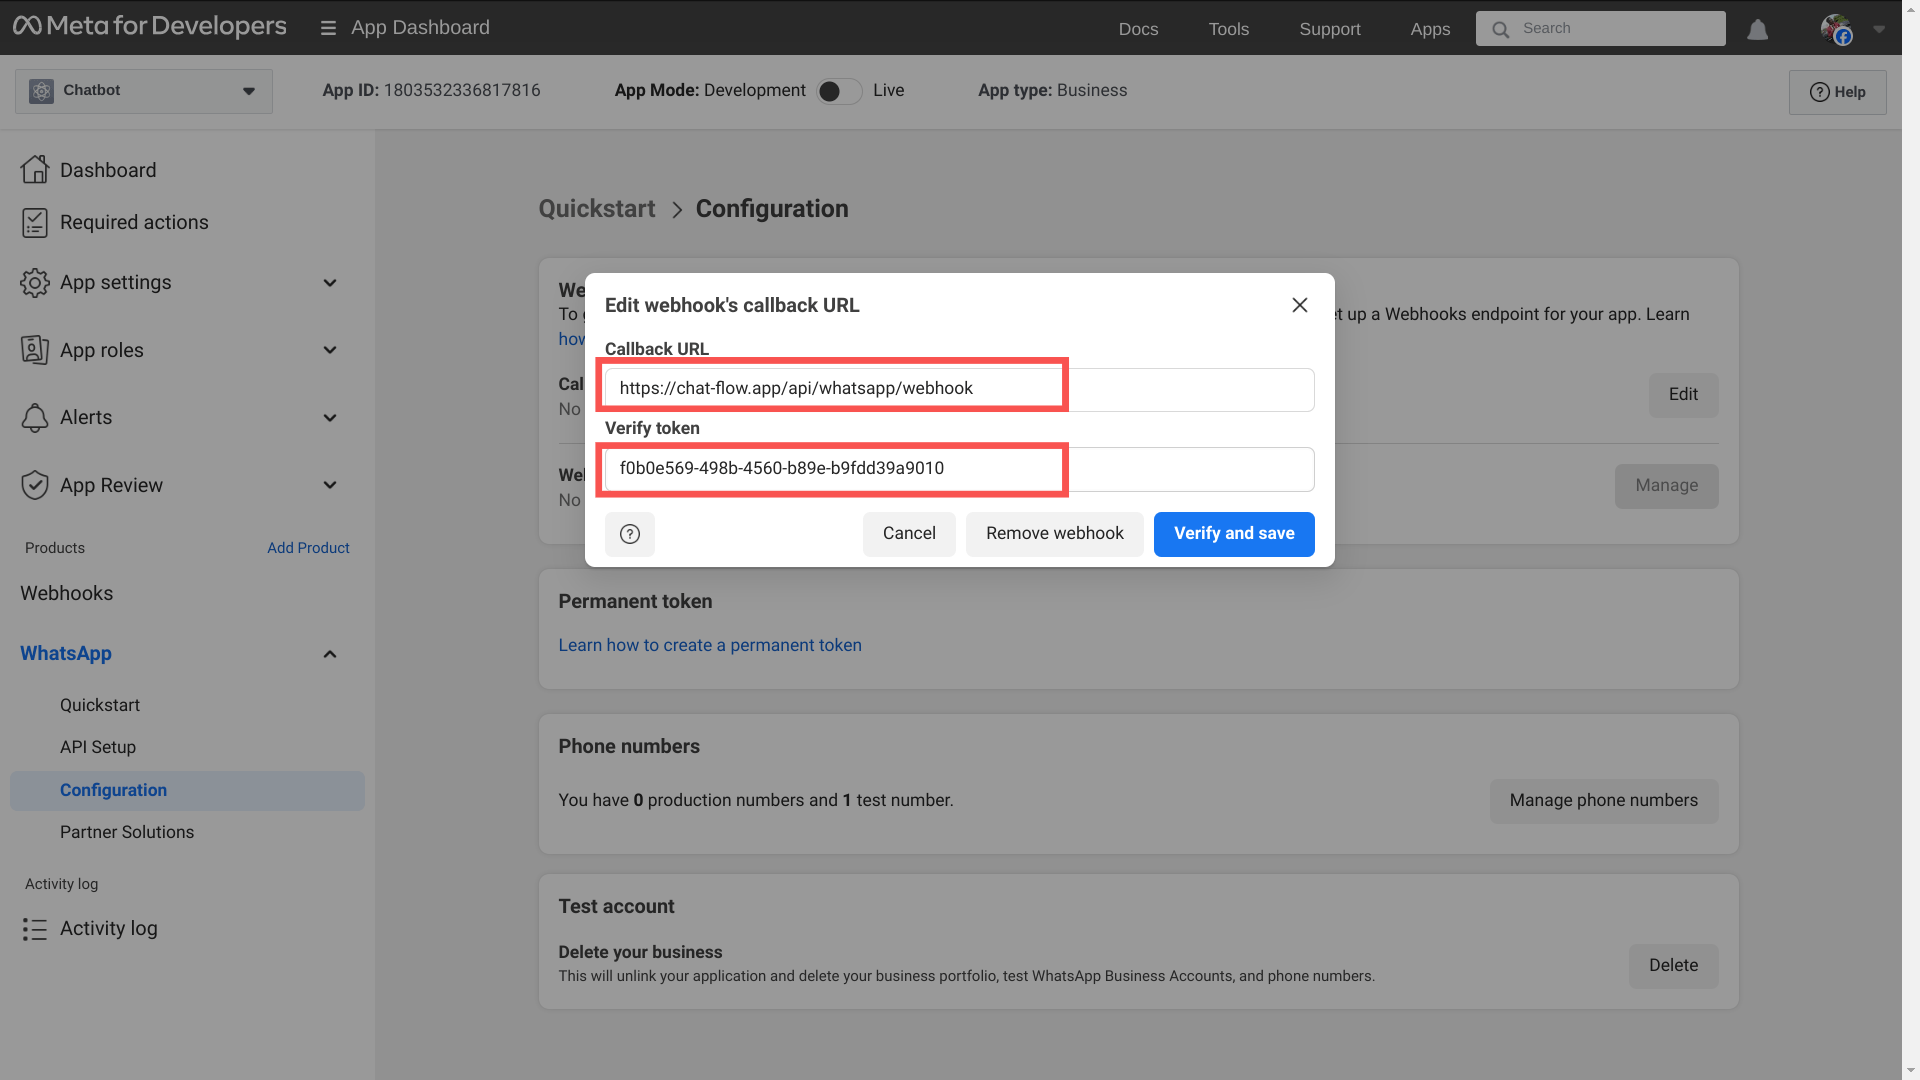Click the Alerts bell icon in sidebar

pos(35,418)
